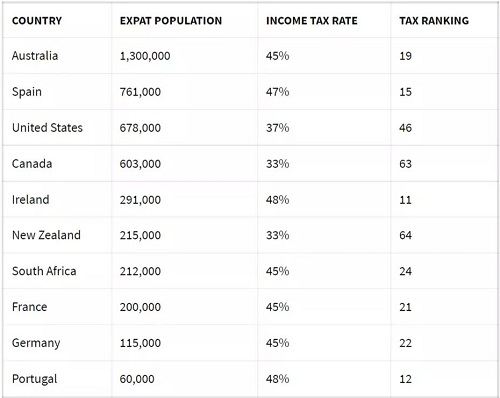Select the New Zealand country cell
The height and width of the screenshot is (398, 500).
[x=46, y=235]
